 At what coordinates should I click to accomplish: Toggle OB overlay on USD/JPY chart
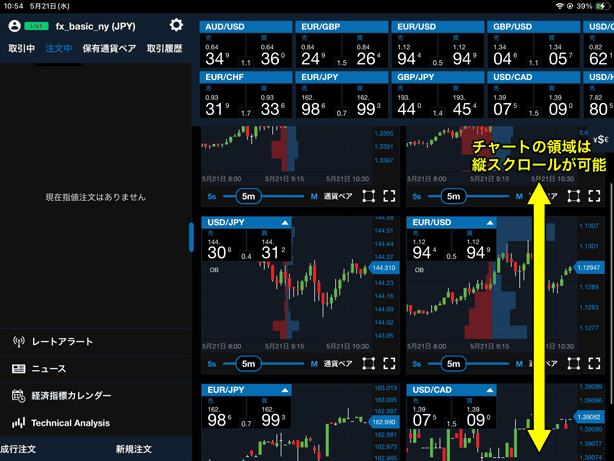pyautogui.click(x=214, y=270)
